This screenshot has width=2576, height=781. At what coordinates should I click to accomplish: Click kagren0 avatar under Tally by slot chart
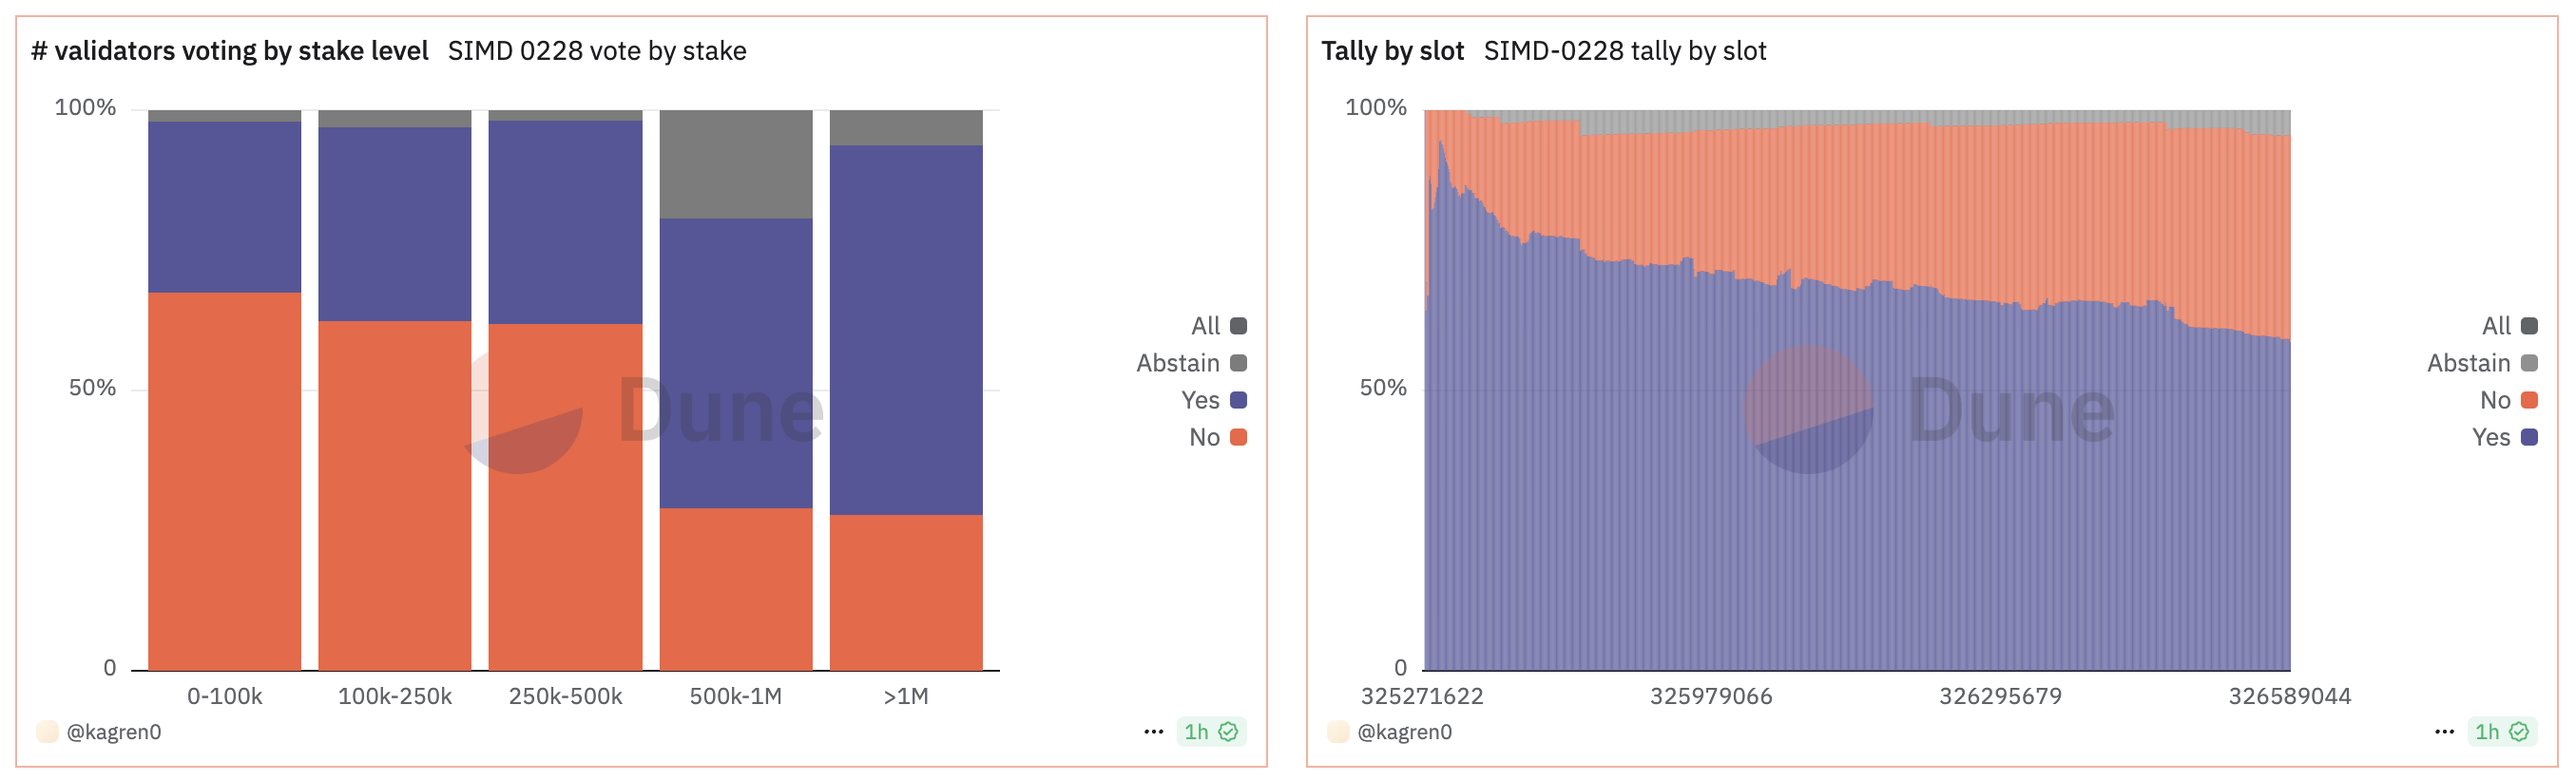point(1338,732)
